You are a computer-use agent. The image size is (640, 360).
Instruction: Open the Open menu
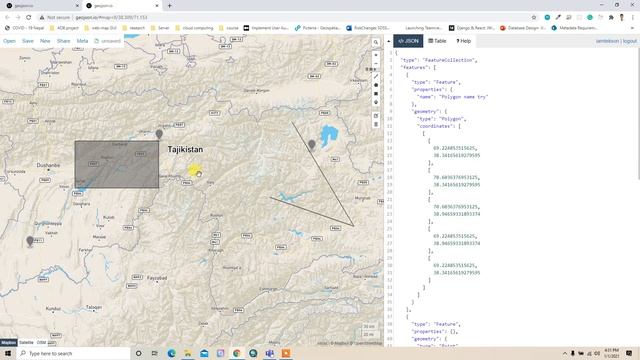[x=9, y=41]
